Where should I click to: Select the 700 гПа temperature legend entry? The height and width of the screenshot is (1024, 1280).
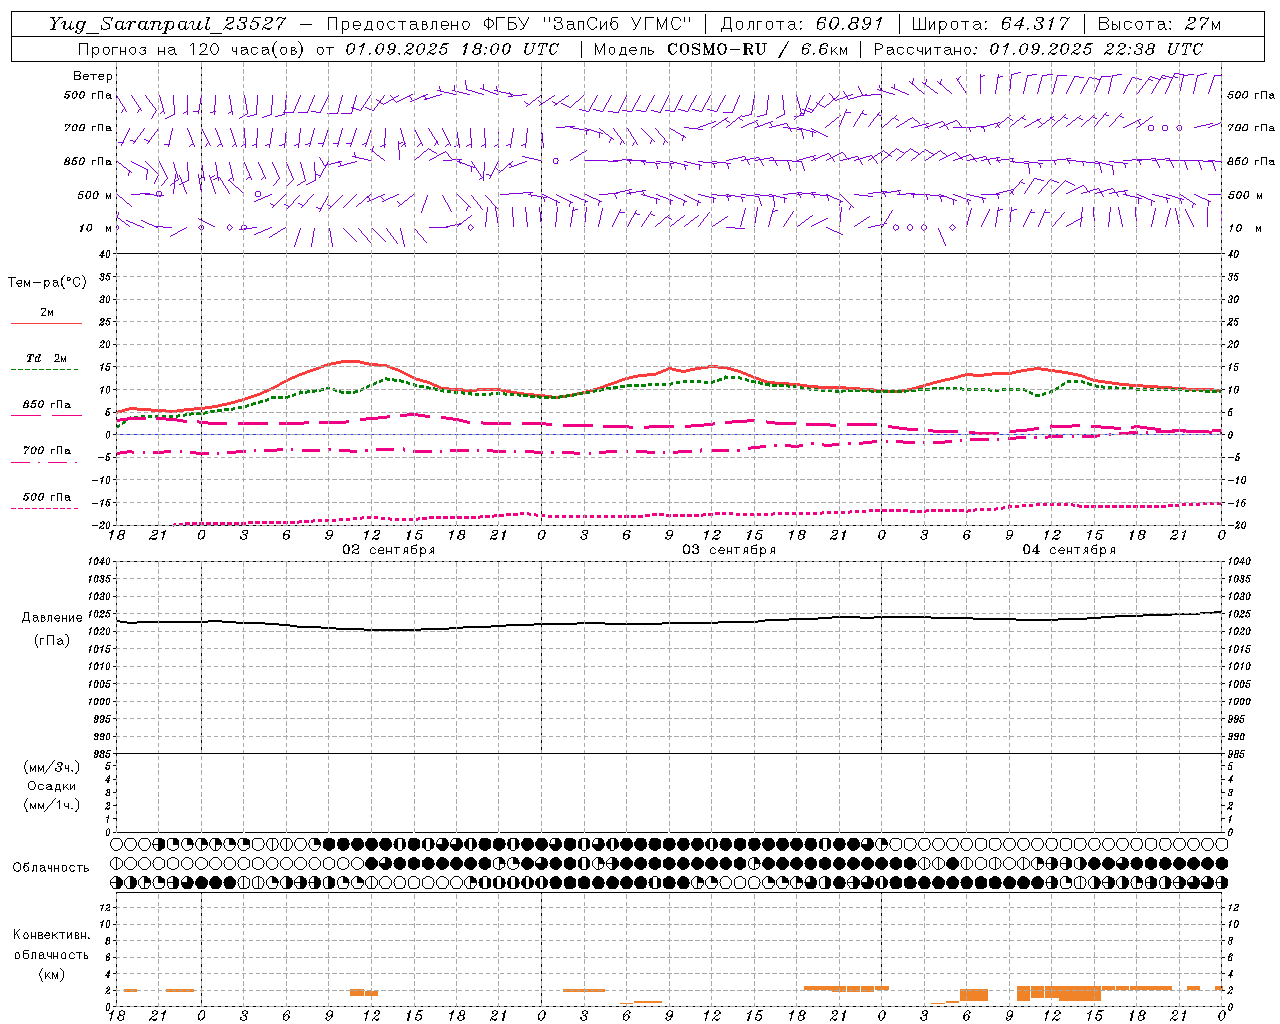click(x=46, y=451)
